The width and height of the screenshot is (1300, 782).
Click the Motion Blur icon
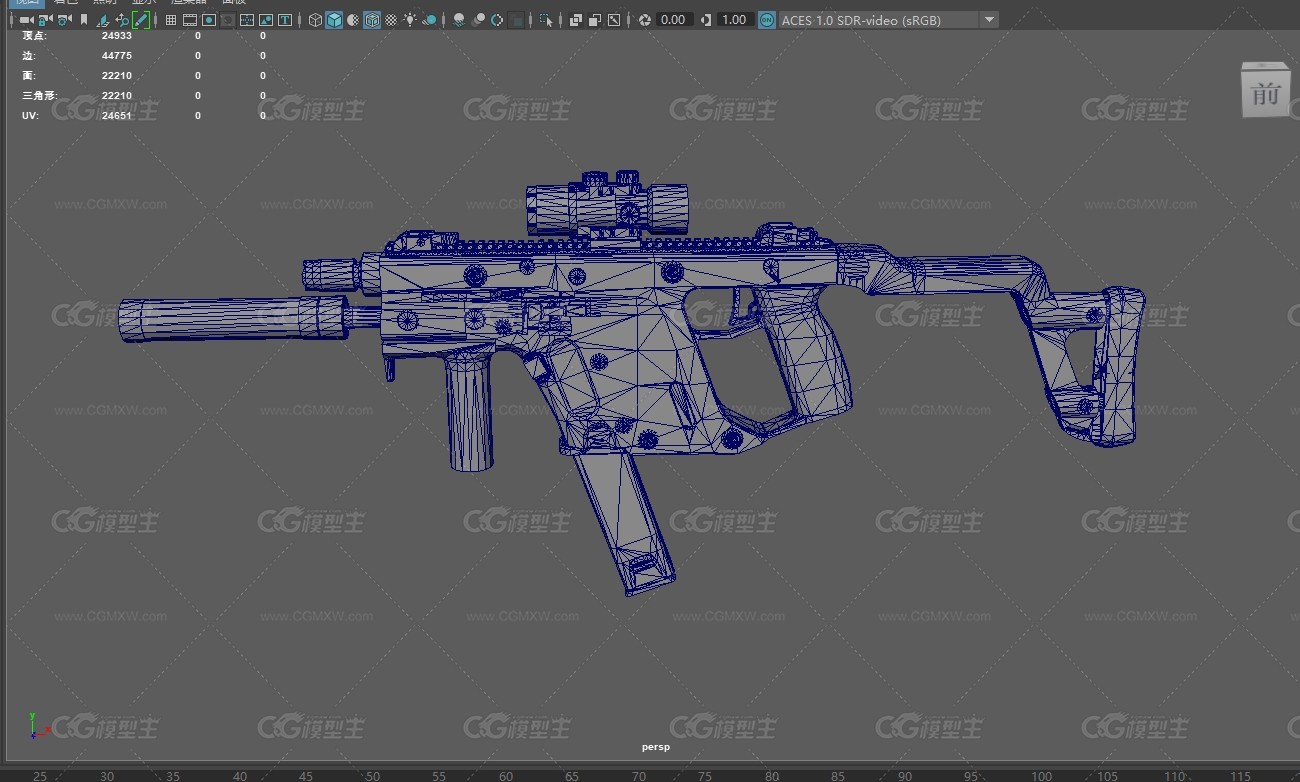click(x=478, y=20)
